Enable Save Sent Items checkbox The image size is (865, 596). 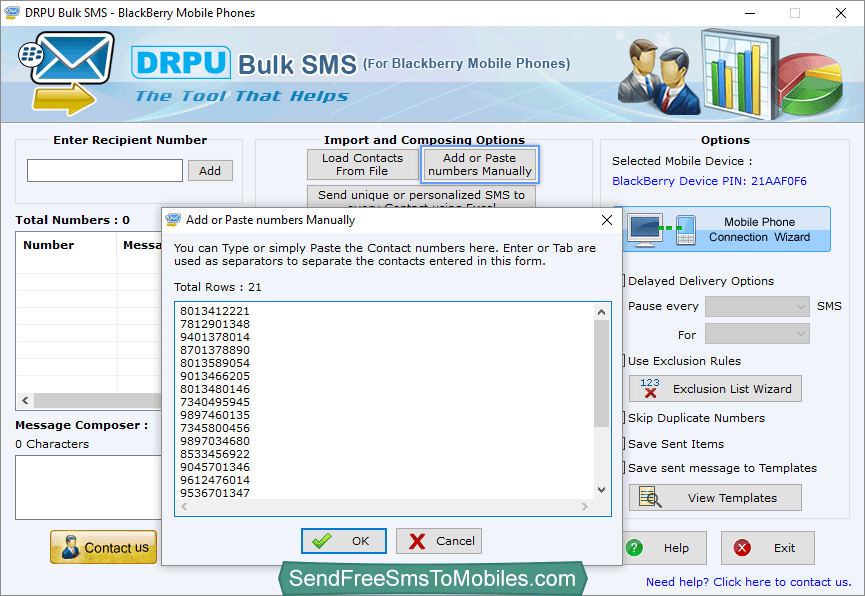click(623, 444)
